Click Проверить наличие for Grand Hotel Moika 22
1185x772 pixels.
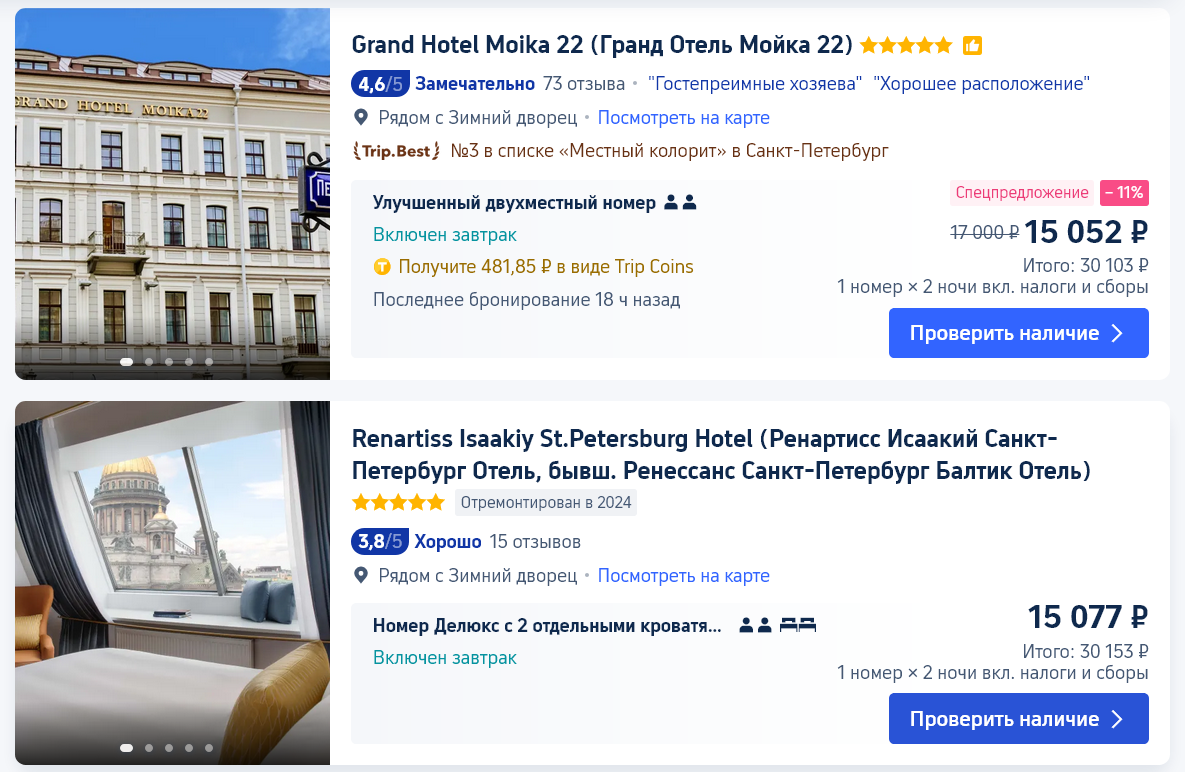coord(1018,333)
